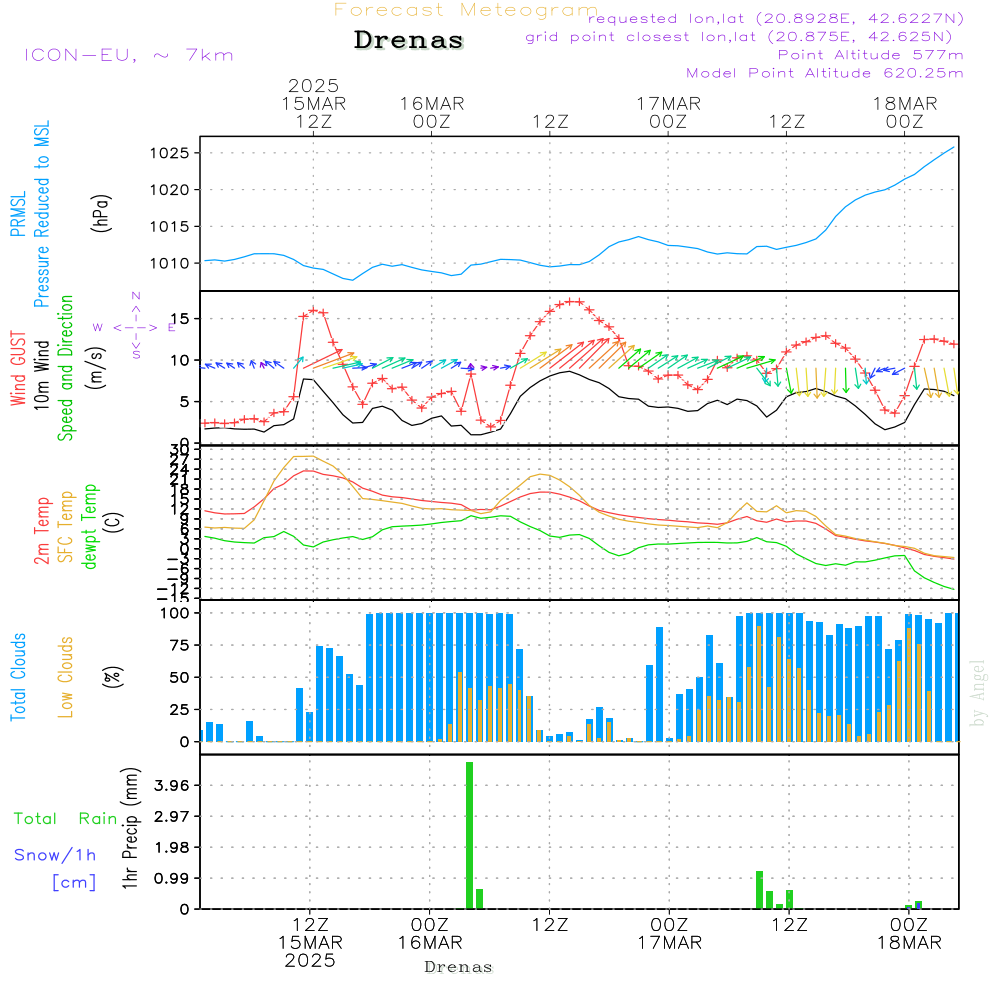Click the '(C)' temperature unit label
This screenshot has width=1000, height=1000.
click(113, 522)
